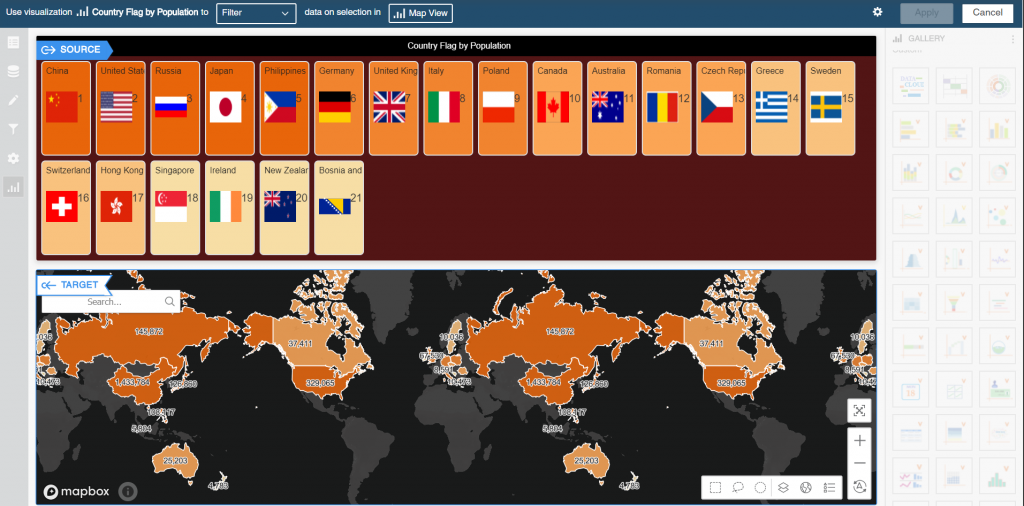The height and width of the screenshot is (506, 1024).
Task: Click the Mapbox logo link
Action: (x=76, y=492)
